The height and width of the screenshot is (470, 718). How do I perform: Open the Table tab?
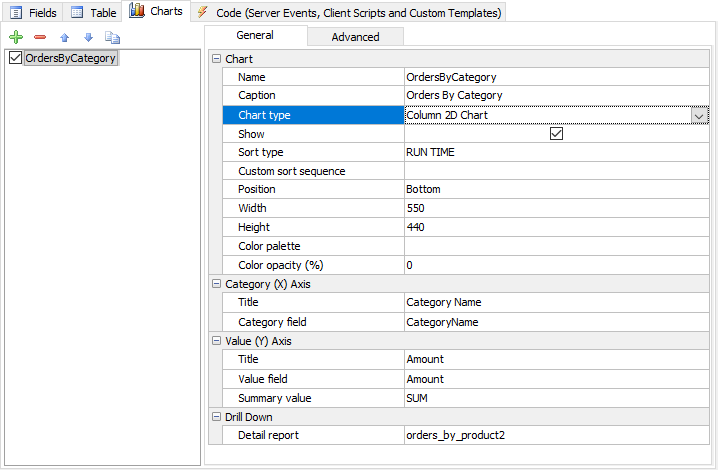click(x=93, y=12)
